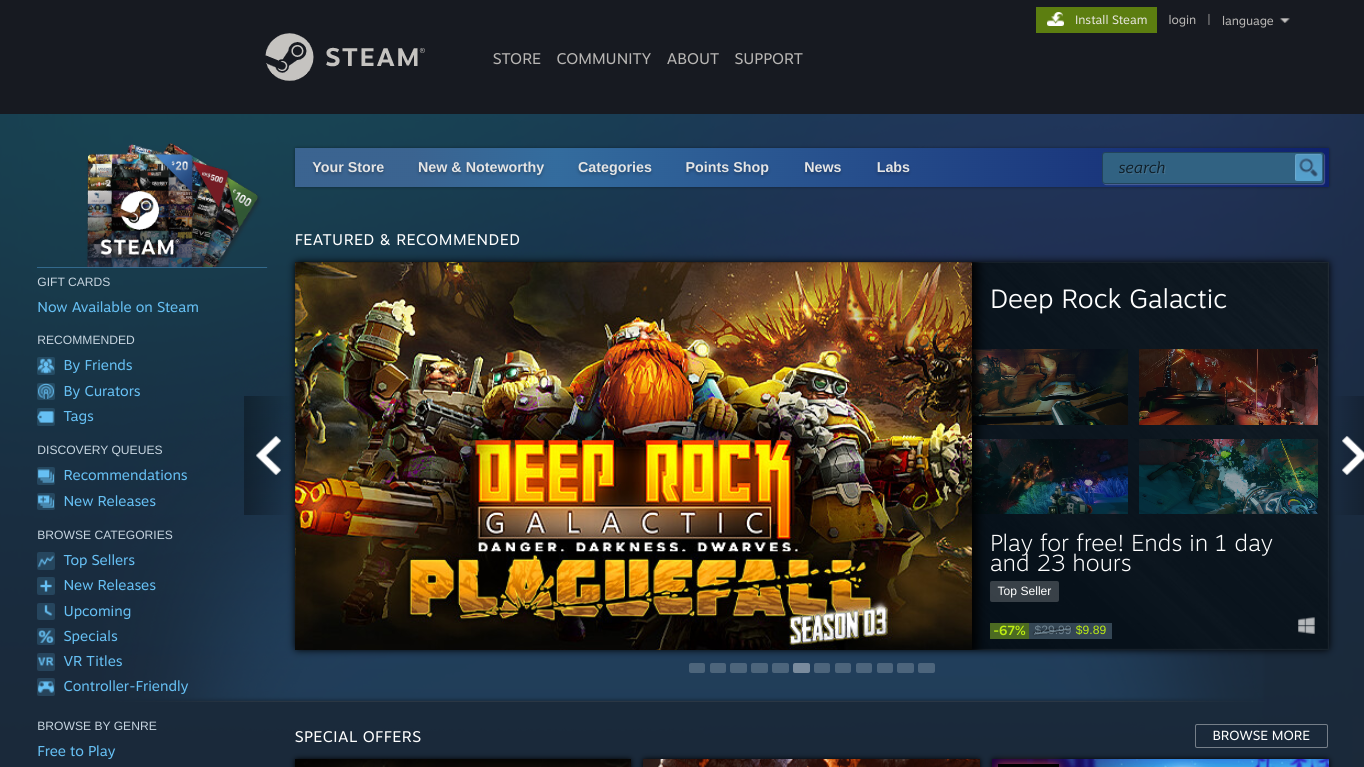1364x767 pixels.
Task: Go to previous featured game with left arrow
Action: 268,456
